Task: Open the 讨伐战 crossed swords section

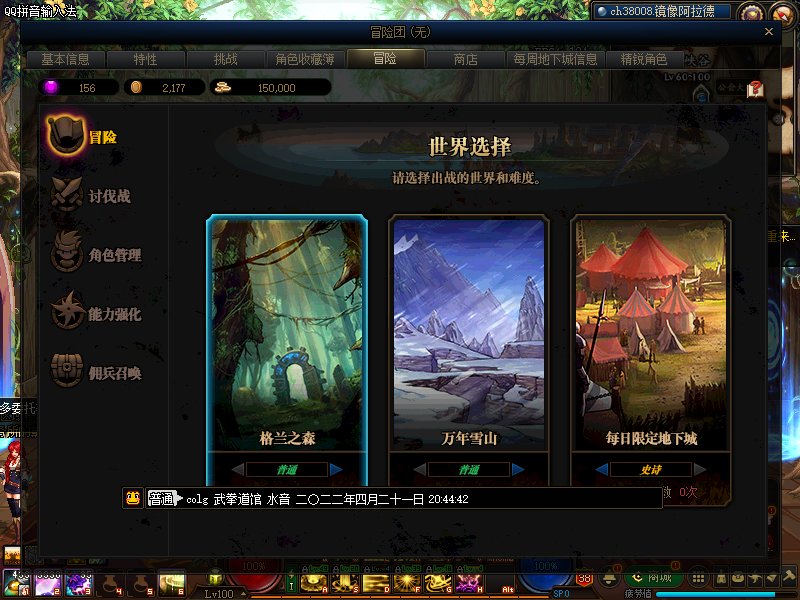Action: coord(67,194)
